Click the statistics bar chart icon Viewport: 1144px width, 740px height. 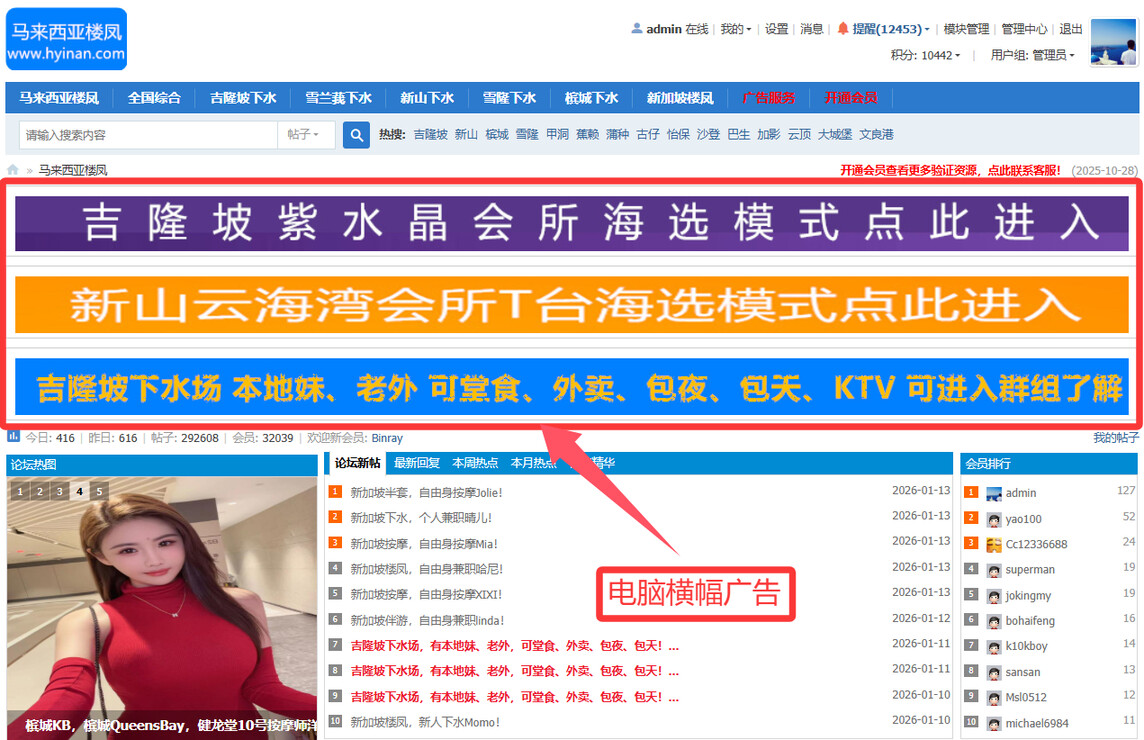tap(14, 437)
